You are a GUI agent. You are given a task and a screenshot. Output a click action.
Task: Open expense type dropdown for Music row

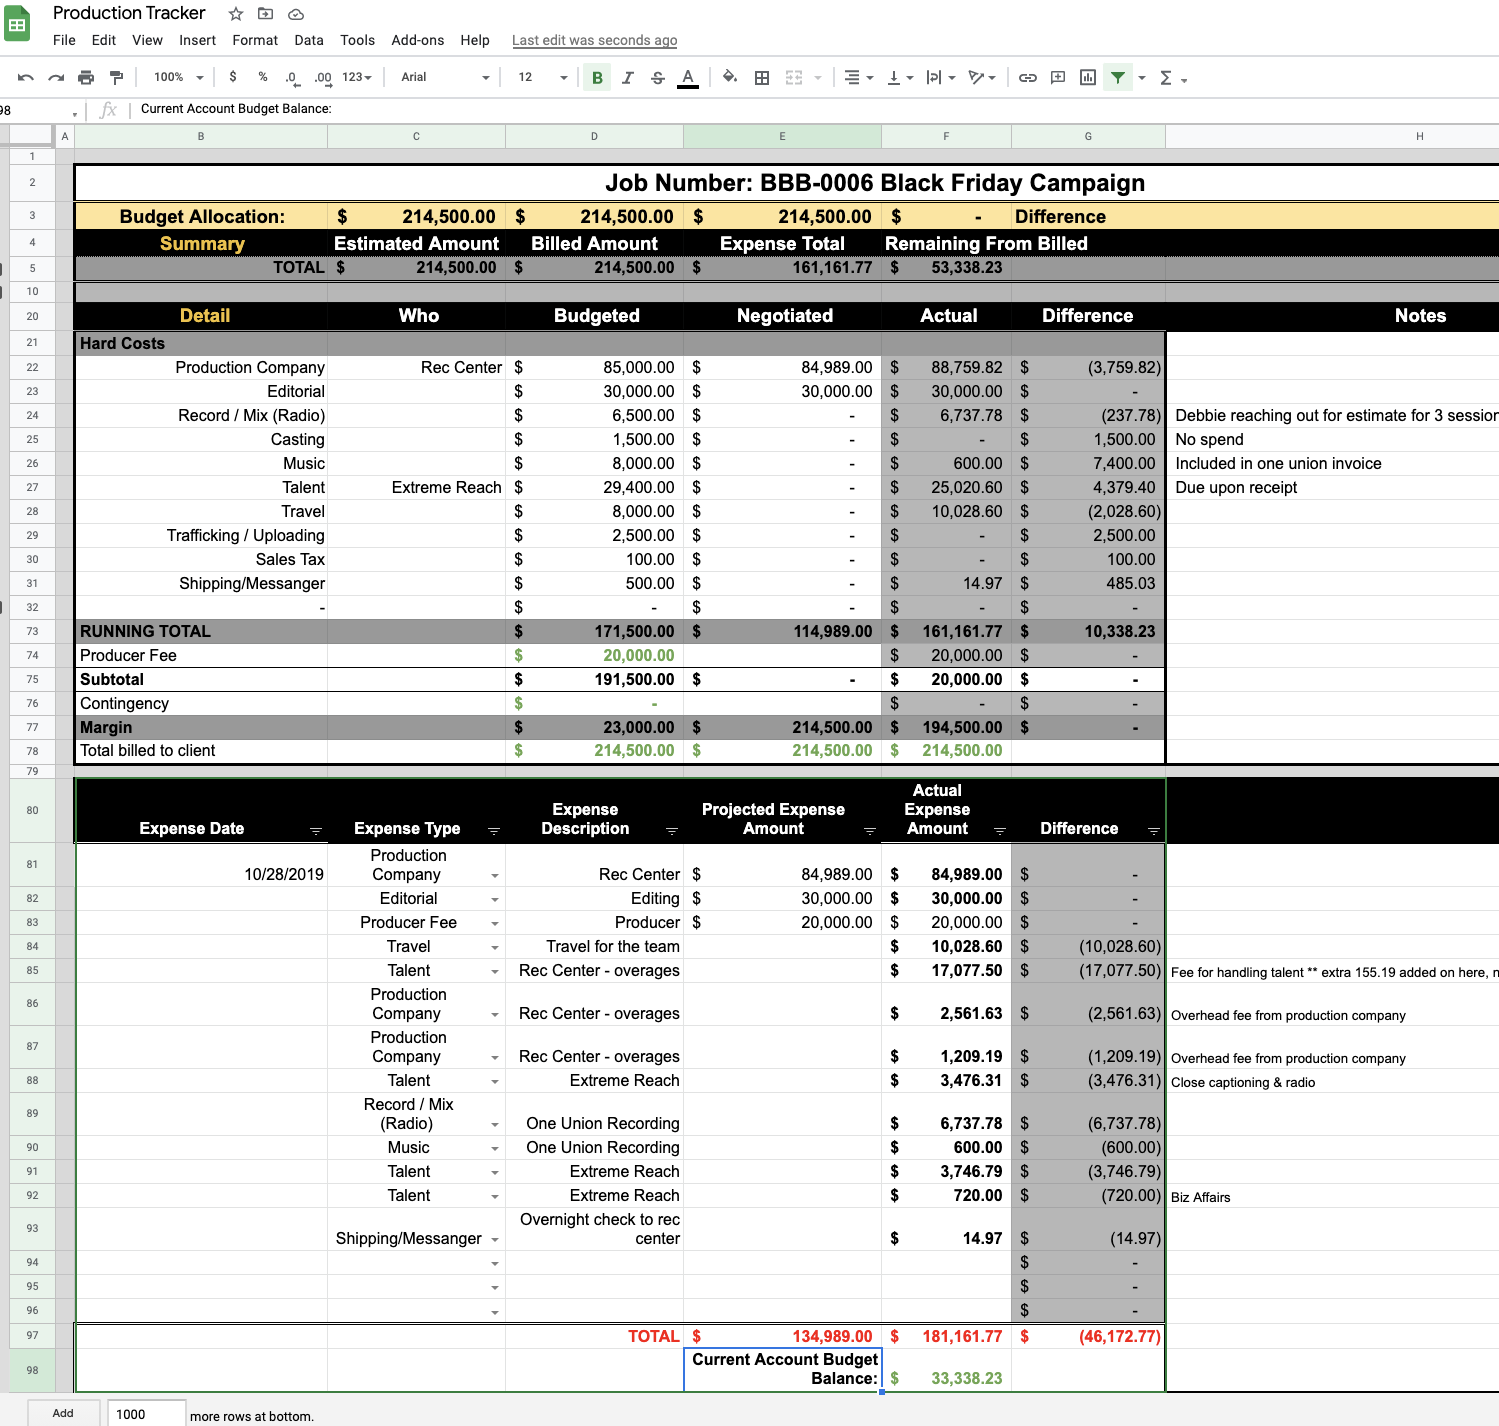[494, 1149]
